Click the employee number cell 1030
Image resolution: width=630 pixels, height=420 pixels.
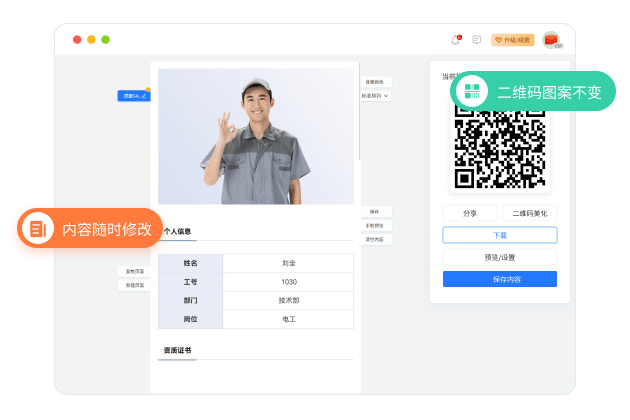click(x=288, y=282)
